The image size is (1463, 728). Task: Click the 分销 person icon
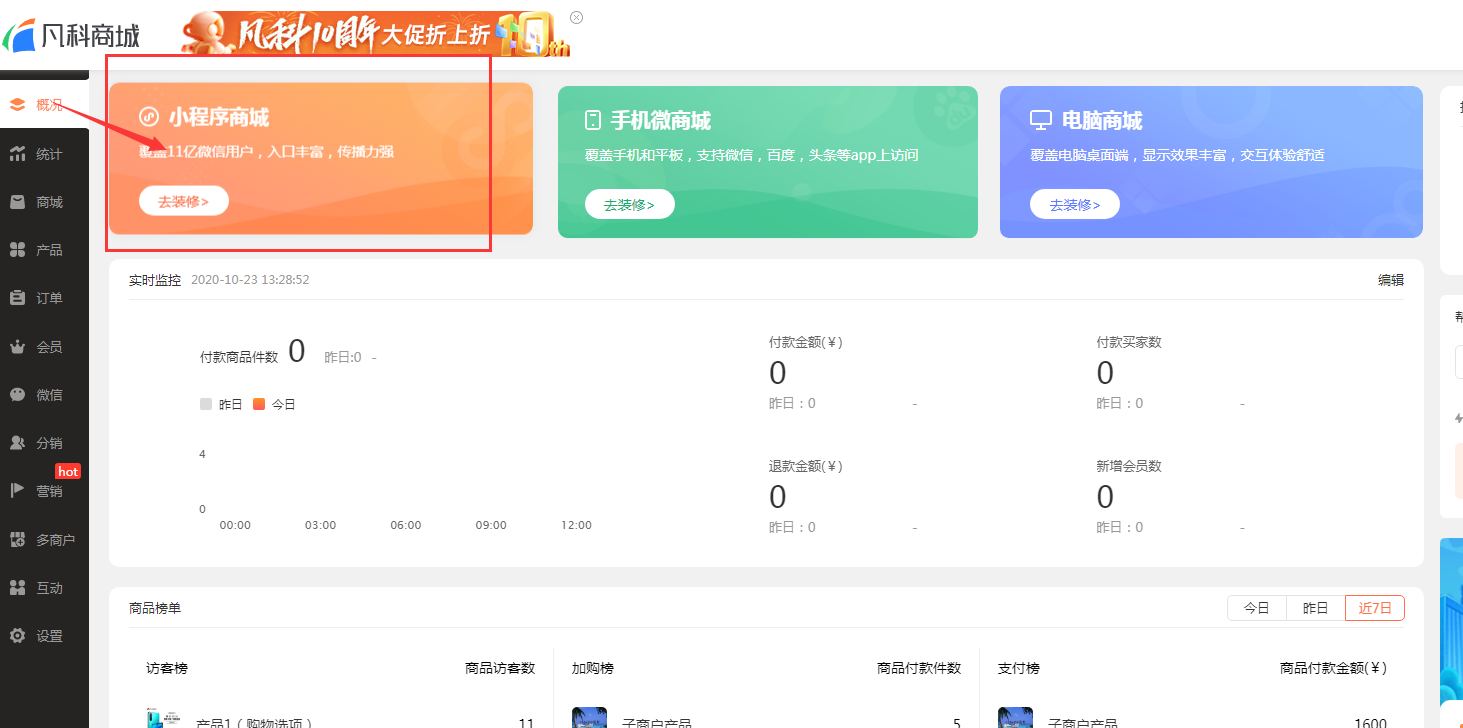point(17,443)
